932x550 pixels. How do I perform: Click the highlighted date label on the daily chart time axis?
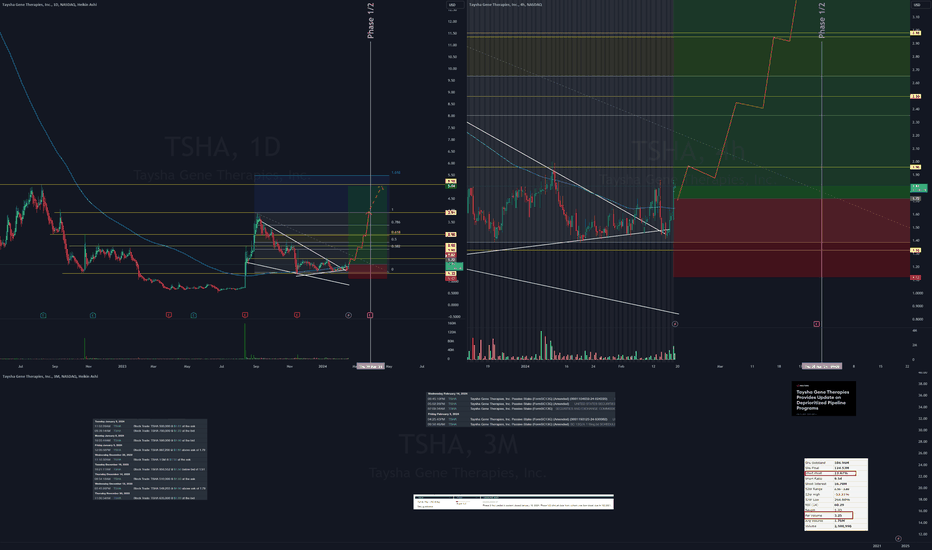[x=370, y=366]
